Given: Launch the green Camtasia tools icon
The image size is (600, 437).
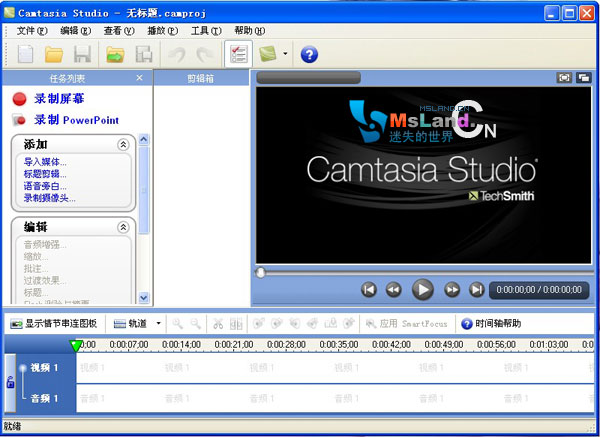Looking at the screenshot, I should [267, 54].
